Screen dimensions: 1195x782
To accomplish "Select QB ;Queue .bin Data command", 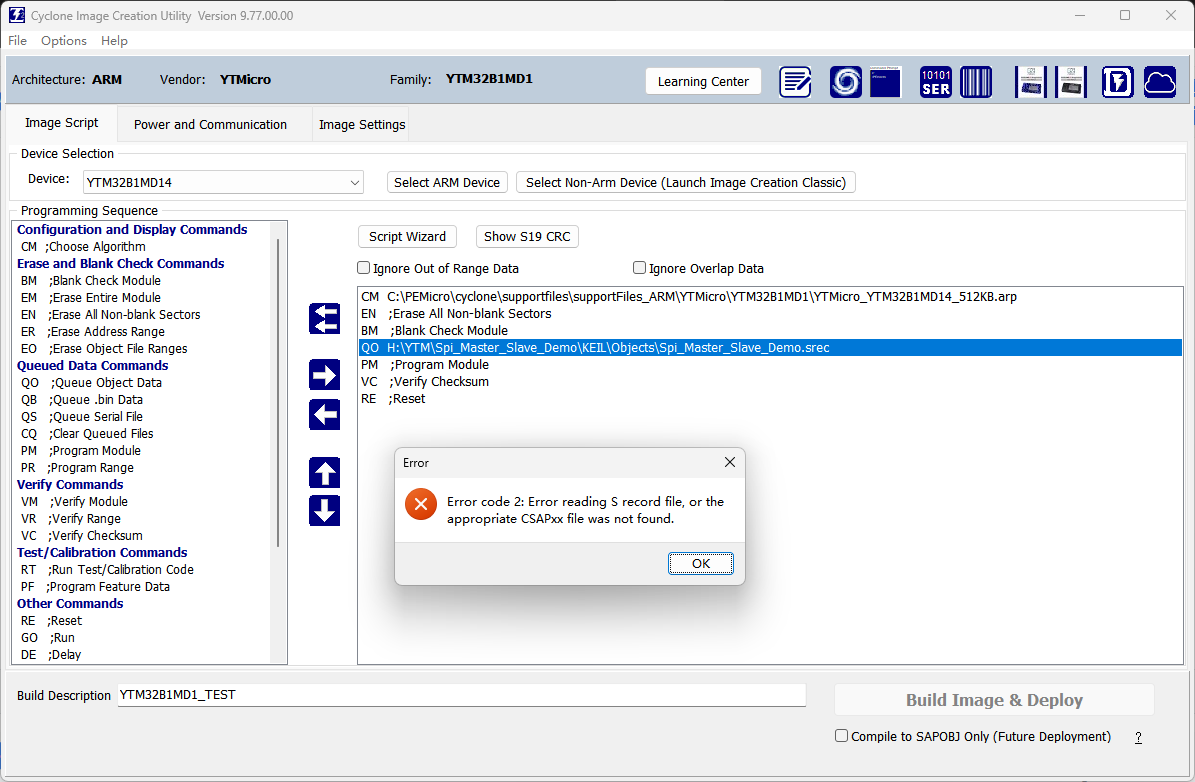I will tap(82, 399).
